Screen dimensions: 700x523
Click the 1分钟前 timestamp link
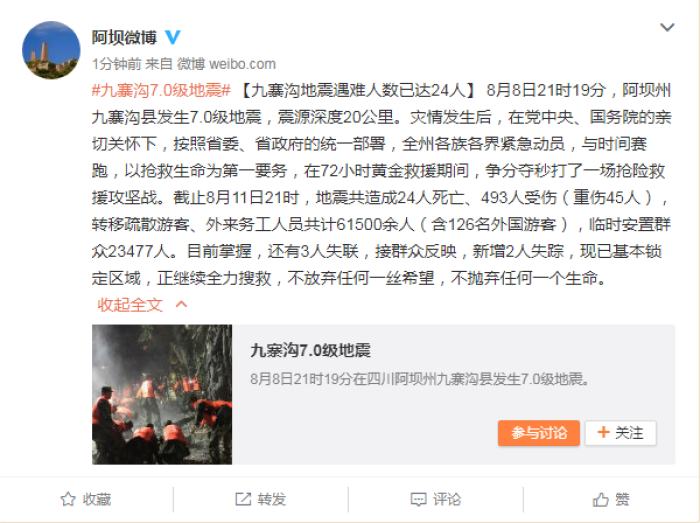[x=117, y=64]
